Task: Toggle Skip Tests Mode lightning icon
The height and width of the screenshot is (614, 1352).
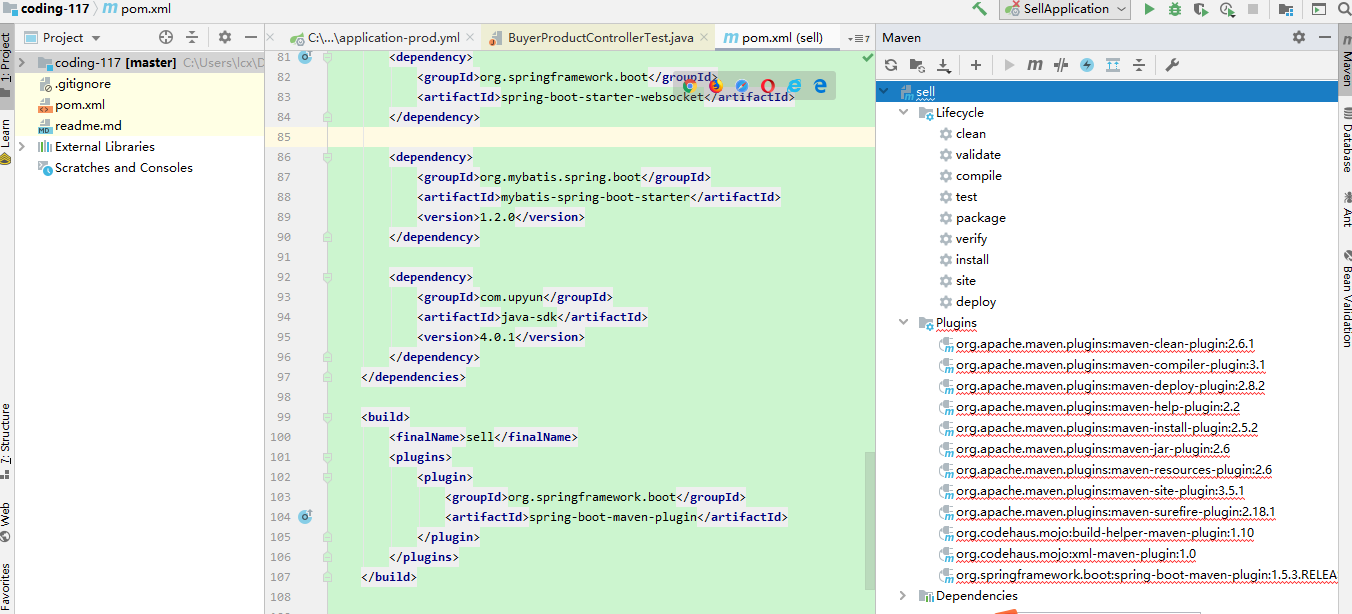Action: tap(1087, 65)
